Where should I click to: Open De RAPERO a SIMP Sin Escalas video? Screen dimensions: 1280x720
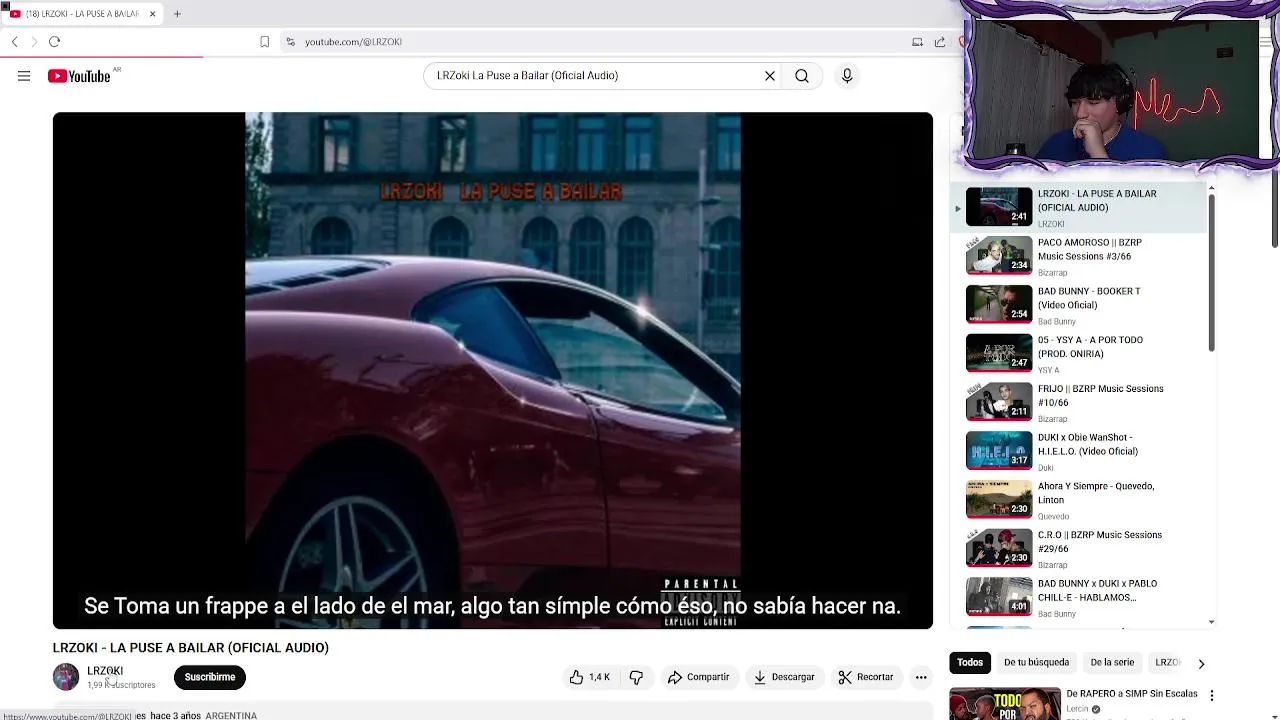coord(1131,693)
